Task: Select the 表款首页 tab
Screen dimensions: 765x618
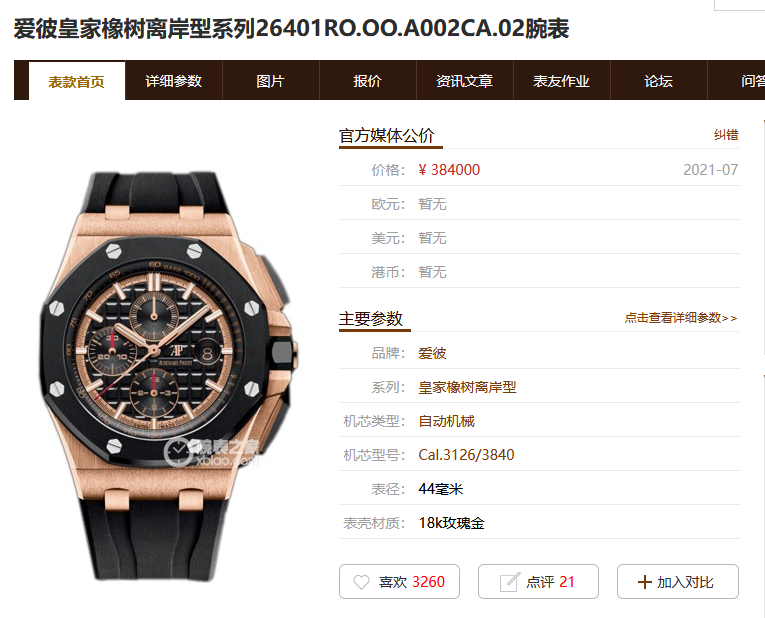Action: (x=77, y=81)
